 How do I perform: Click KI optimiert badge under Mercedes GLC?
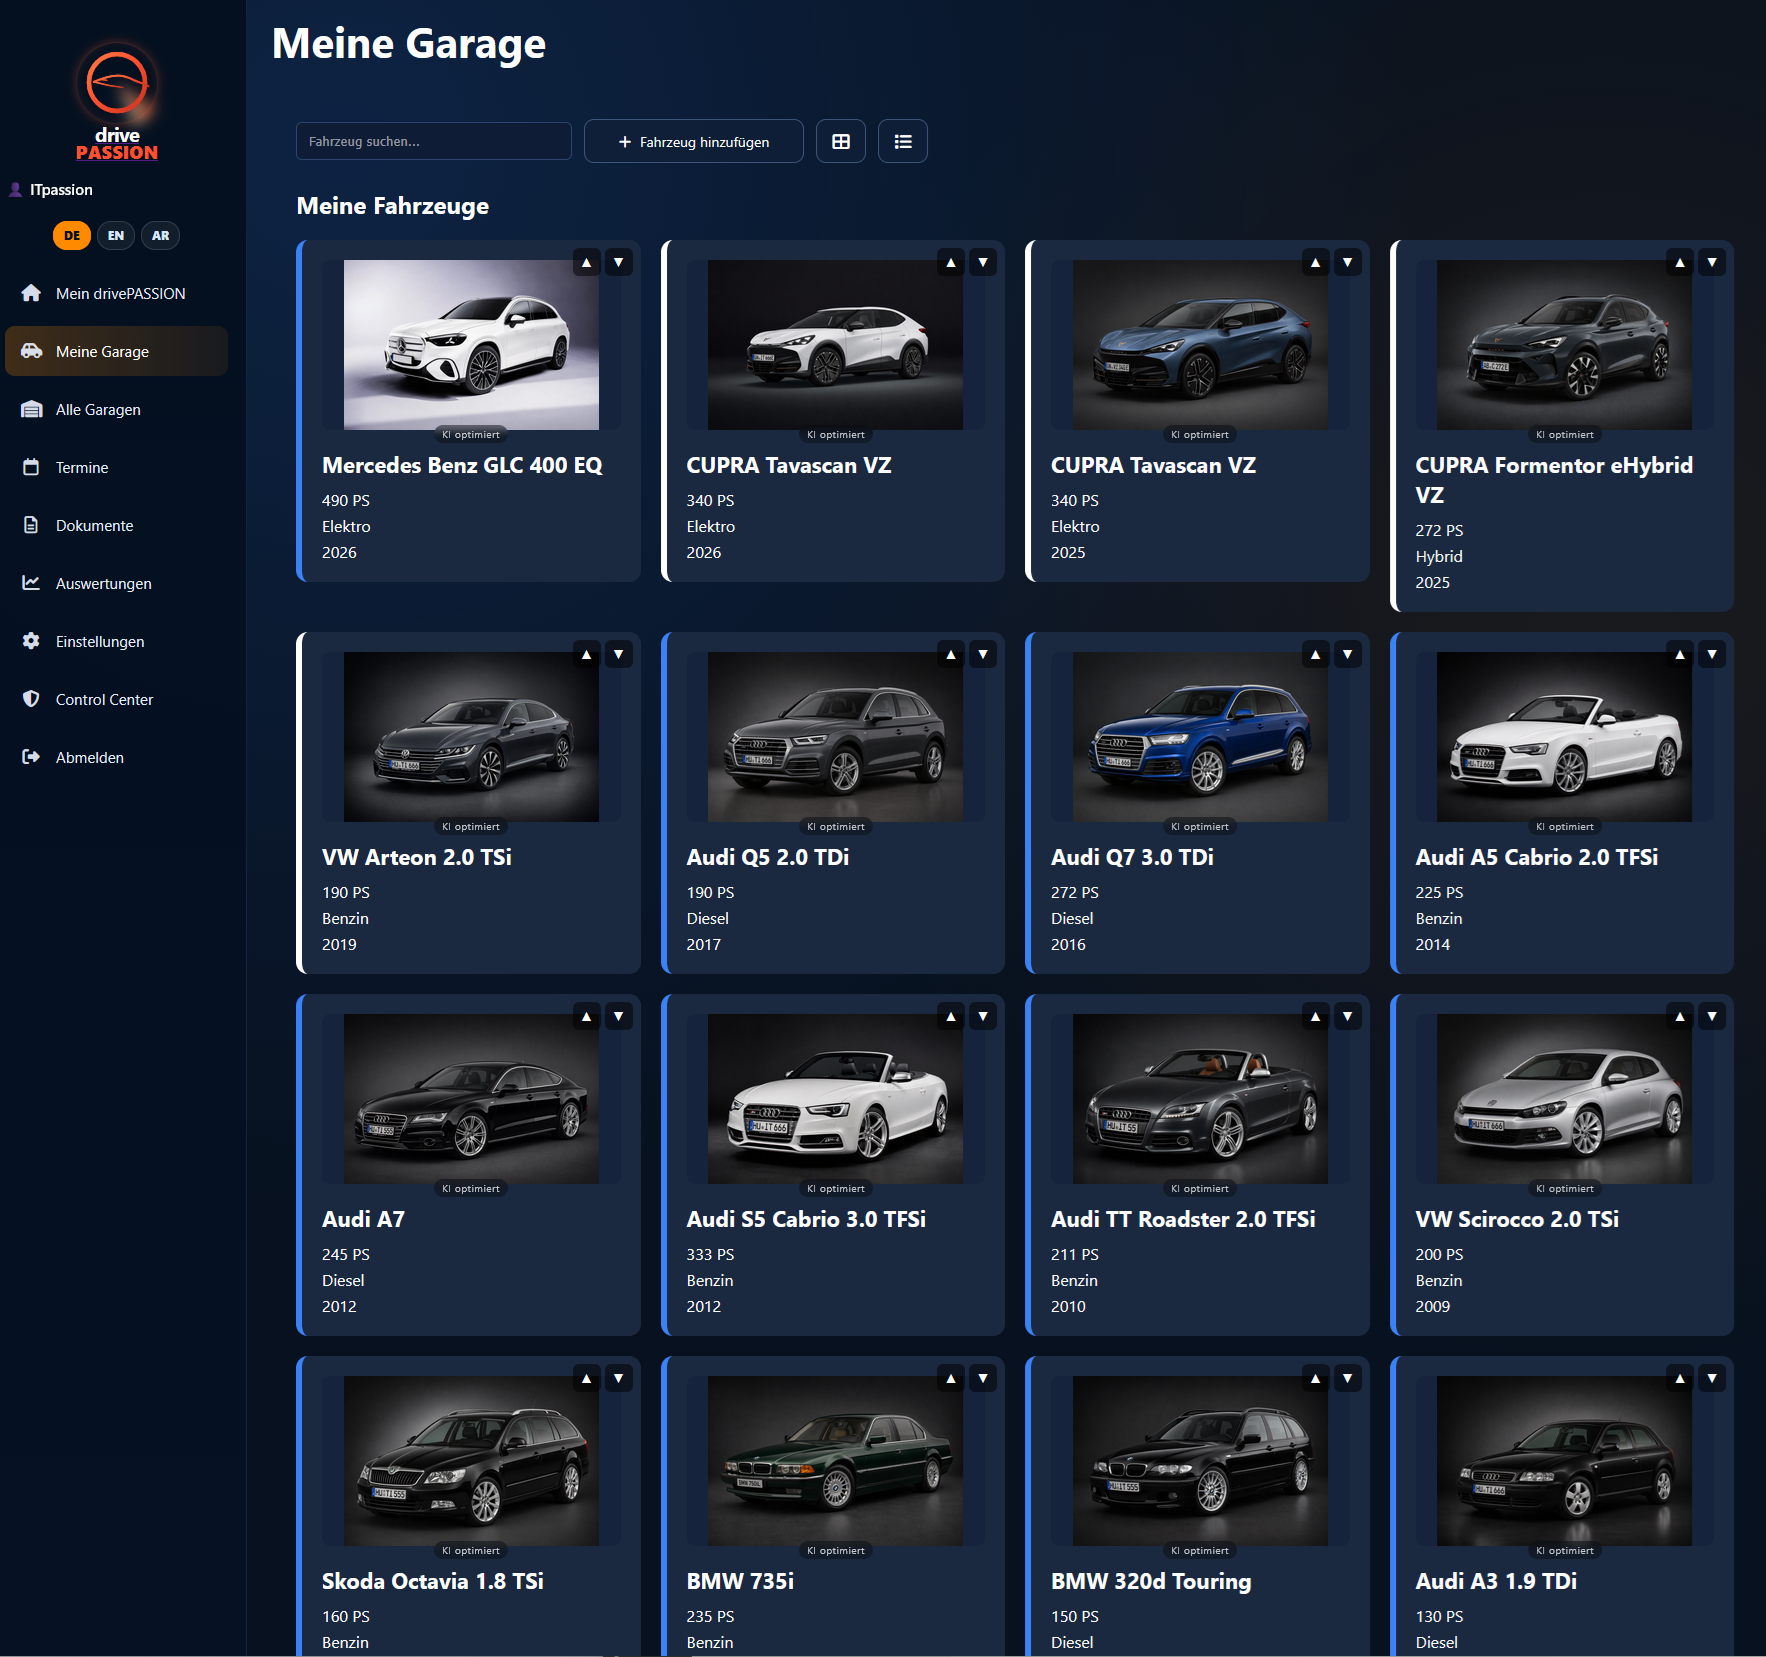(x=471, y=435)
